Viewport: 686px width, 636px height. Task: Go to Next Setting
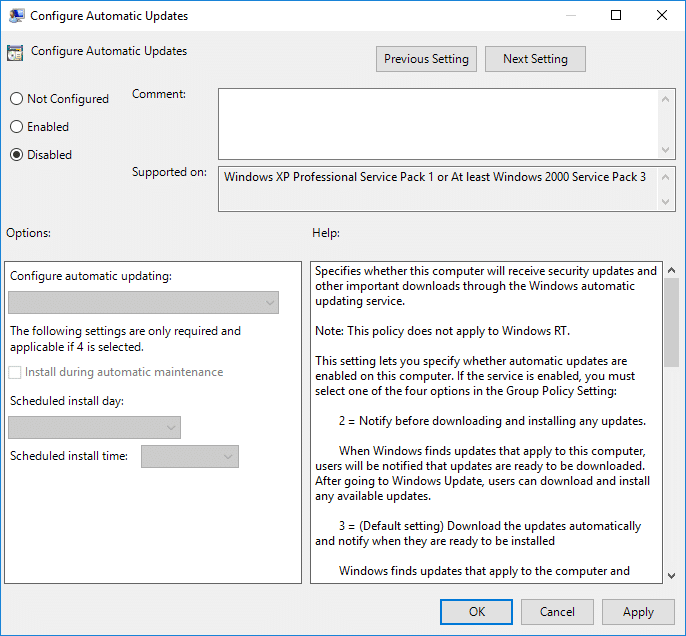click(x=535, y=59)
